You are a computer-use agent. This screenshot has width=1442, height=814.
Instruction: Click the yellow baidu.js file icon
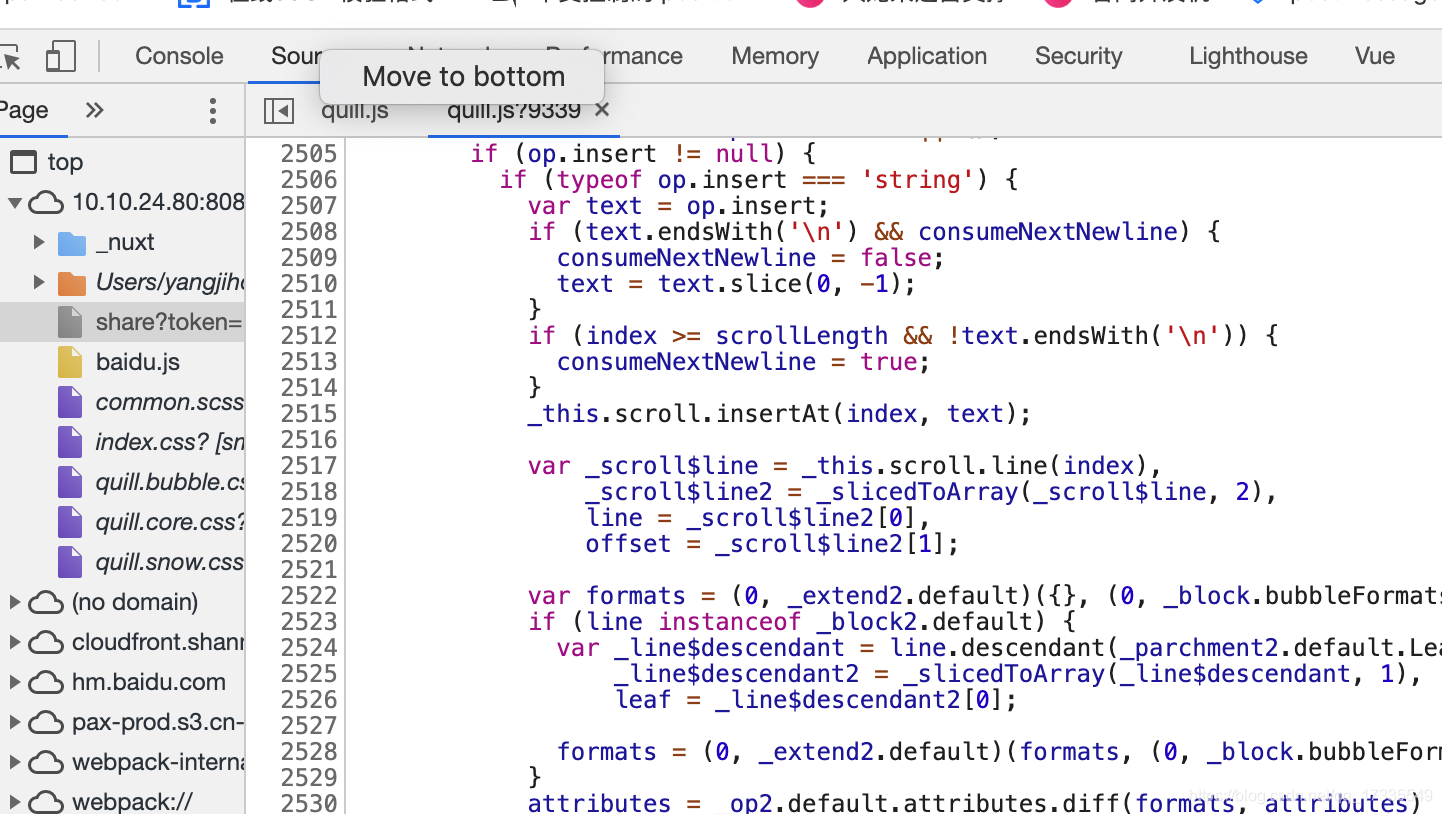70,362
